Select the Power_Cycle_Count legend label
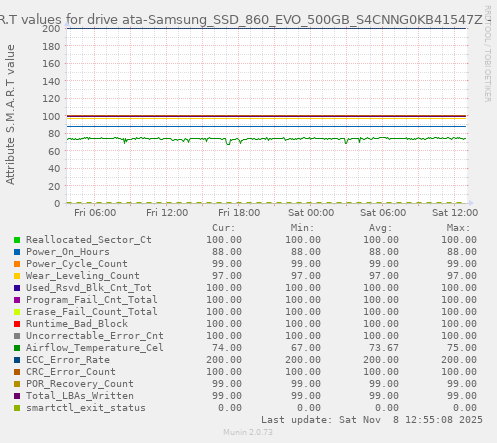497x443 pixels. [77, 264]
